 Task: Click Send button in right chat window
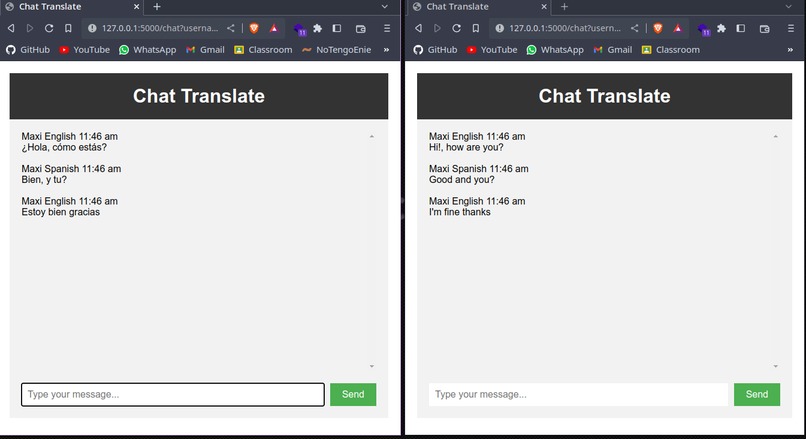(757, 394)
